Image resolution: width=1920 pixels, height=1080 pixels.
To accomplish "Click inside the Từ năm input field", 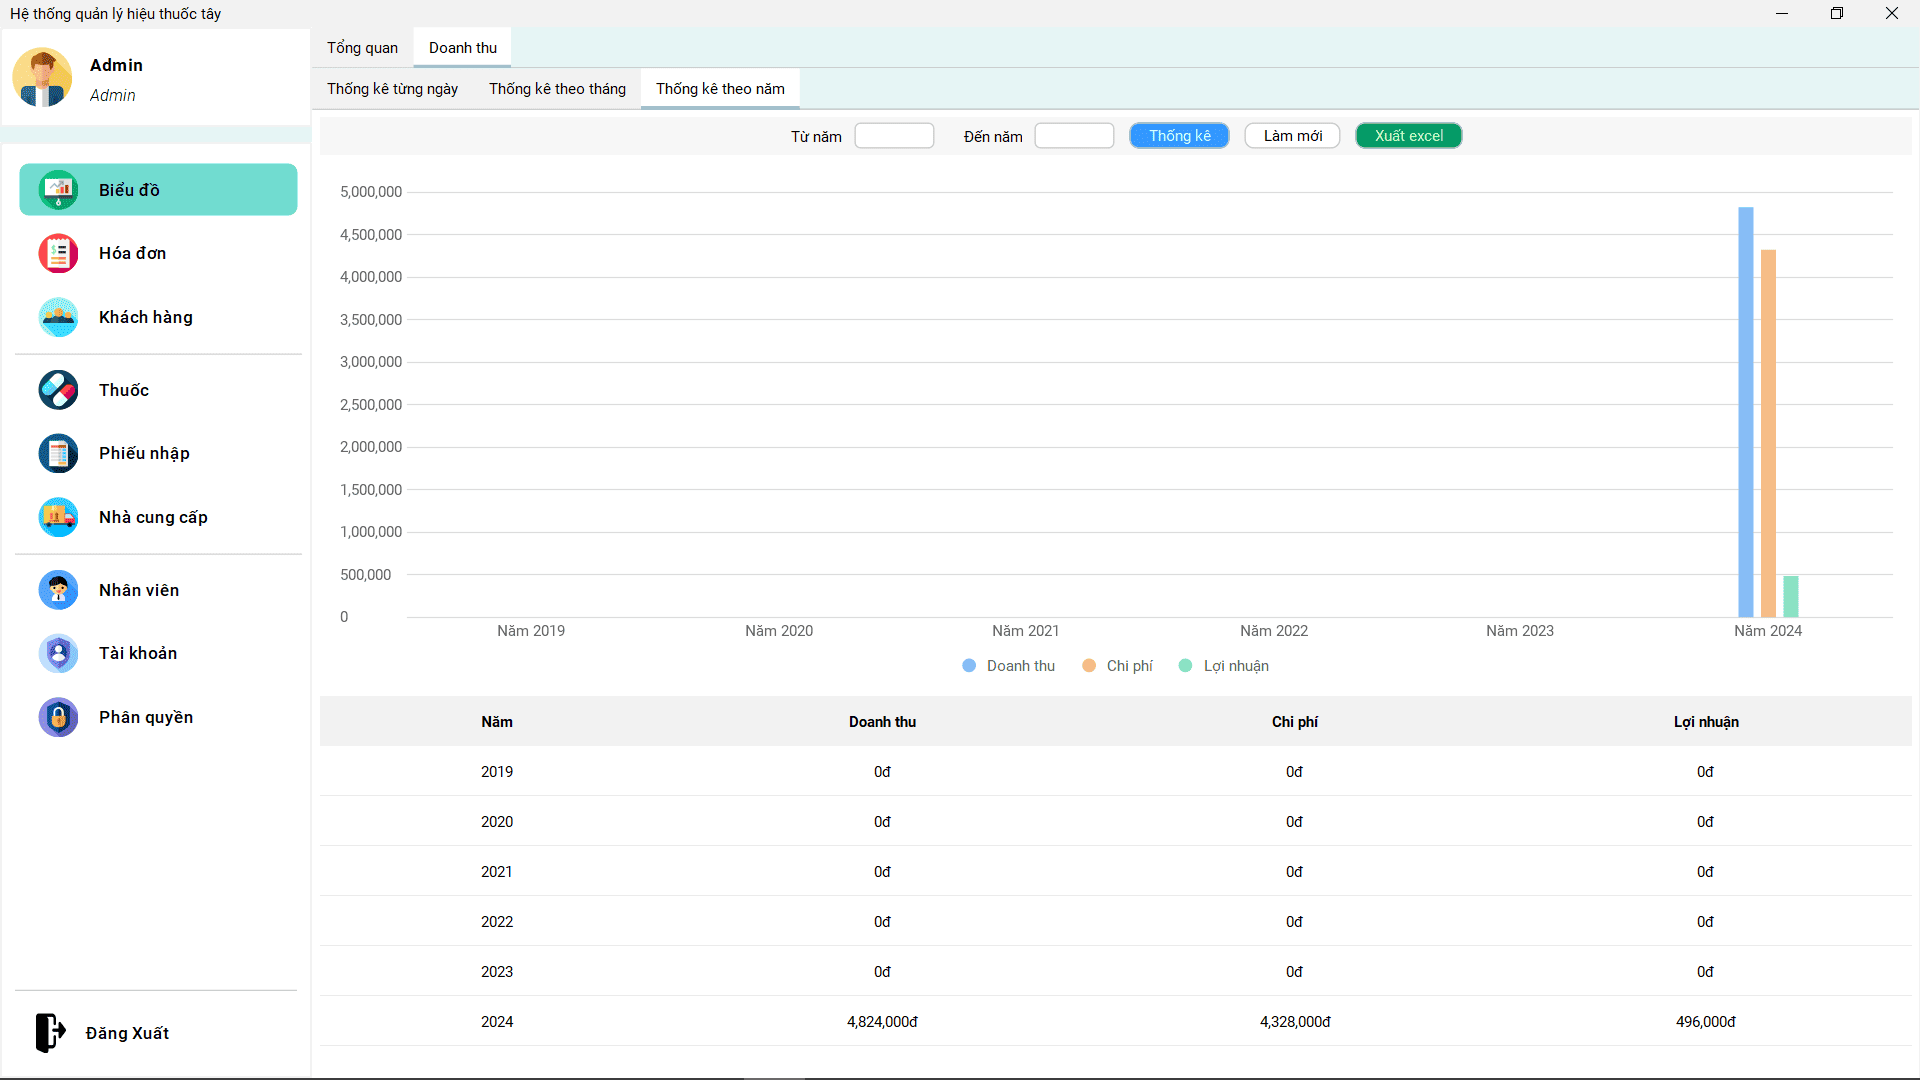I will click(893, 135).
